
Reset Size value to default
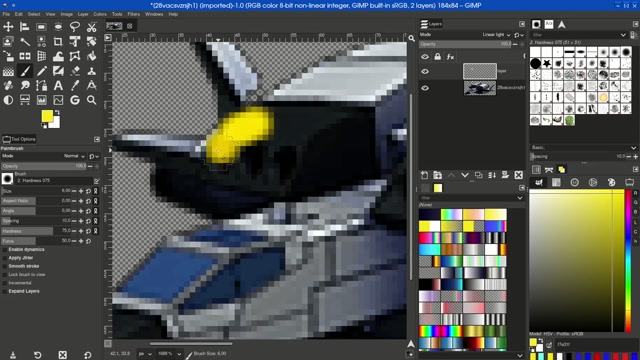coord(88,191)
